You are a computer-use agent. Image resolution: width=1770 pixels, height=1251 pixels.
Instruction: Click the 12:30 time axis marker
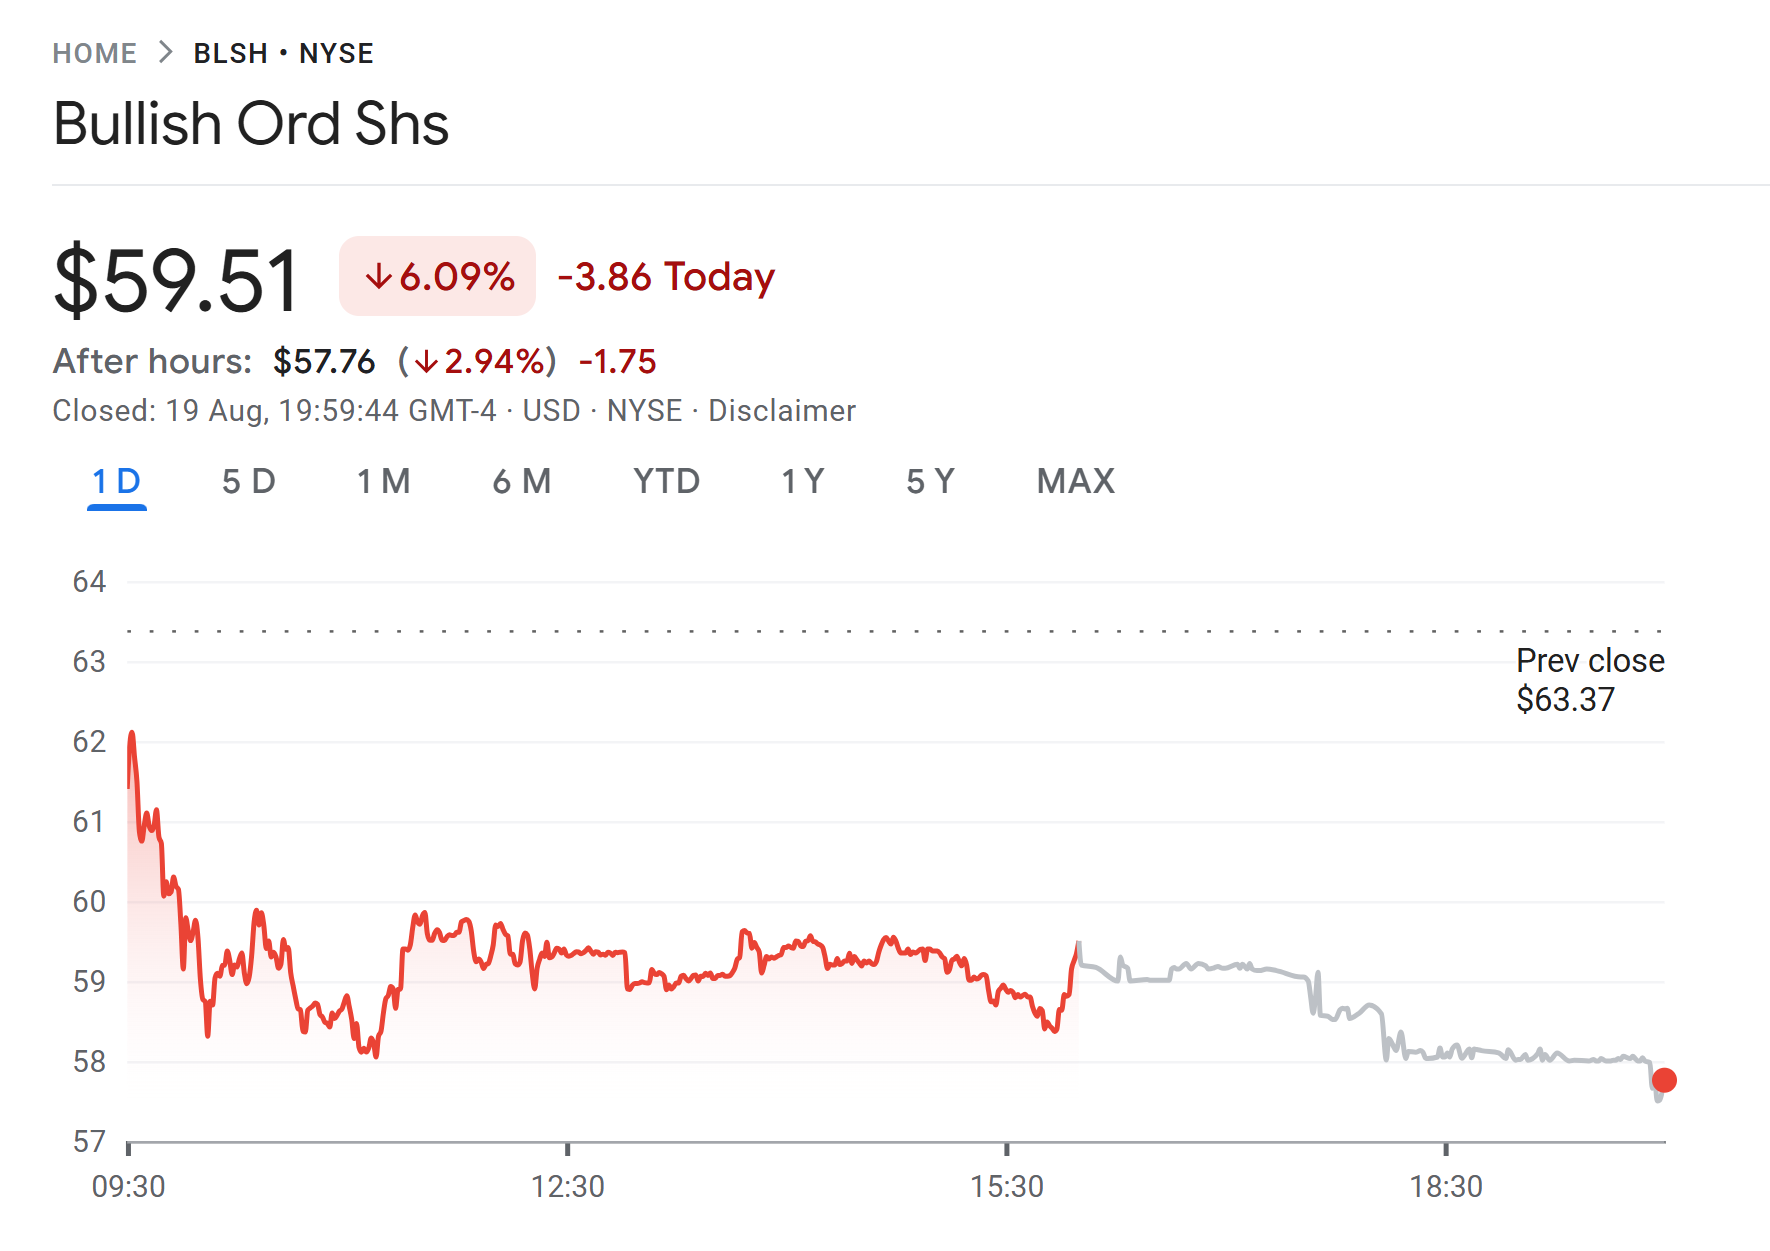567,1186
